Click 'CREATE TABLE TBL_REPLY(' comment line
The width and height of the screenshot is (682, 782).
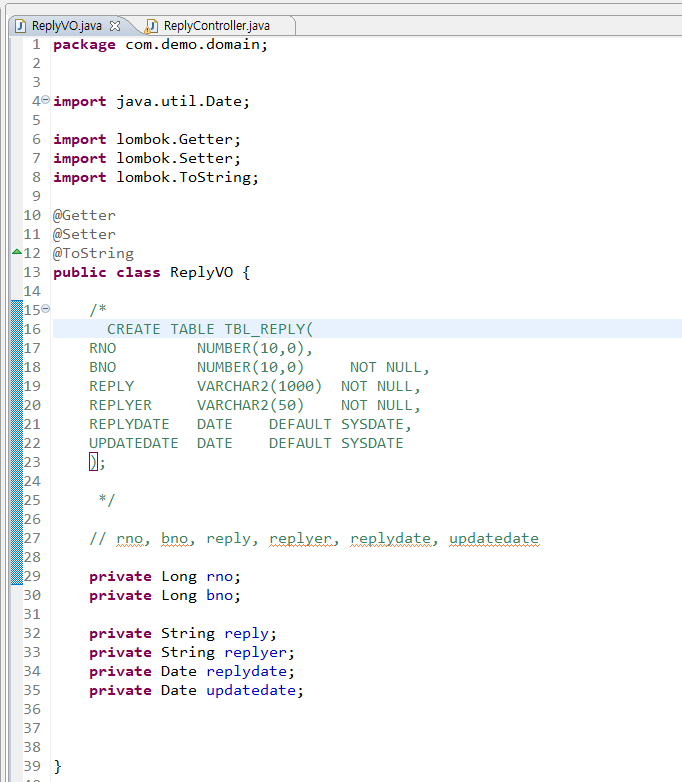(x=210, y=330)
